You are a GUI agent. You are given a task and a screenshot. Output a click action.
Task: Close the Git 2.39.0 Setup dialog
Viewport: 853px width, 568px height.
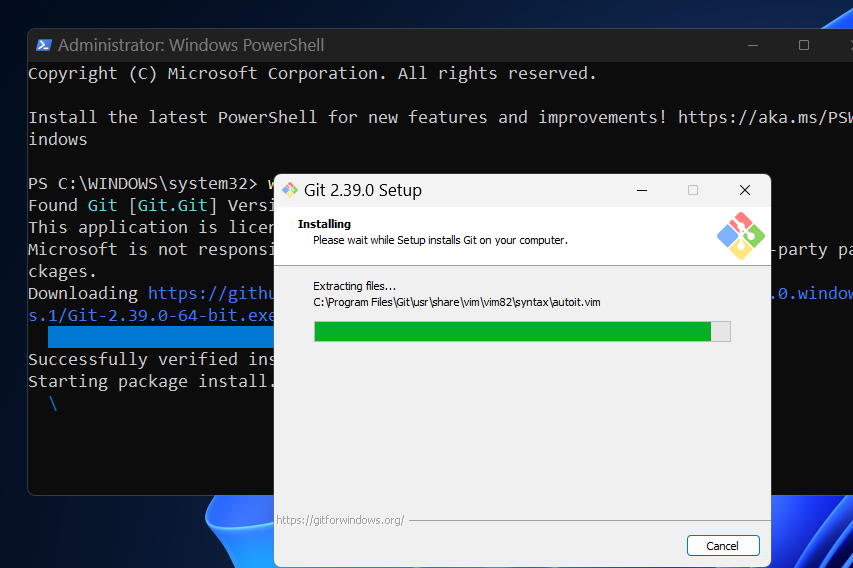(x=745, y=190)
